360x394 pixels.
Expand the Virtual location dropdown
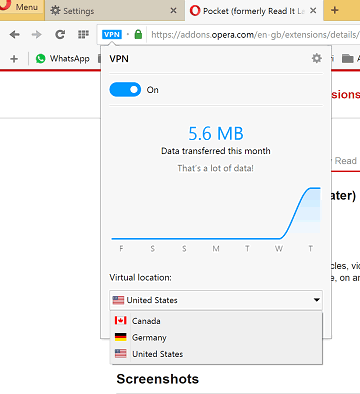coord(216,300)
